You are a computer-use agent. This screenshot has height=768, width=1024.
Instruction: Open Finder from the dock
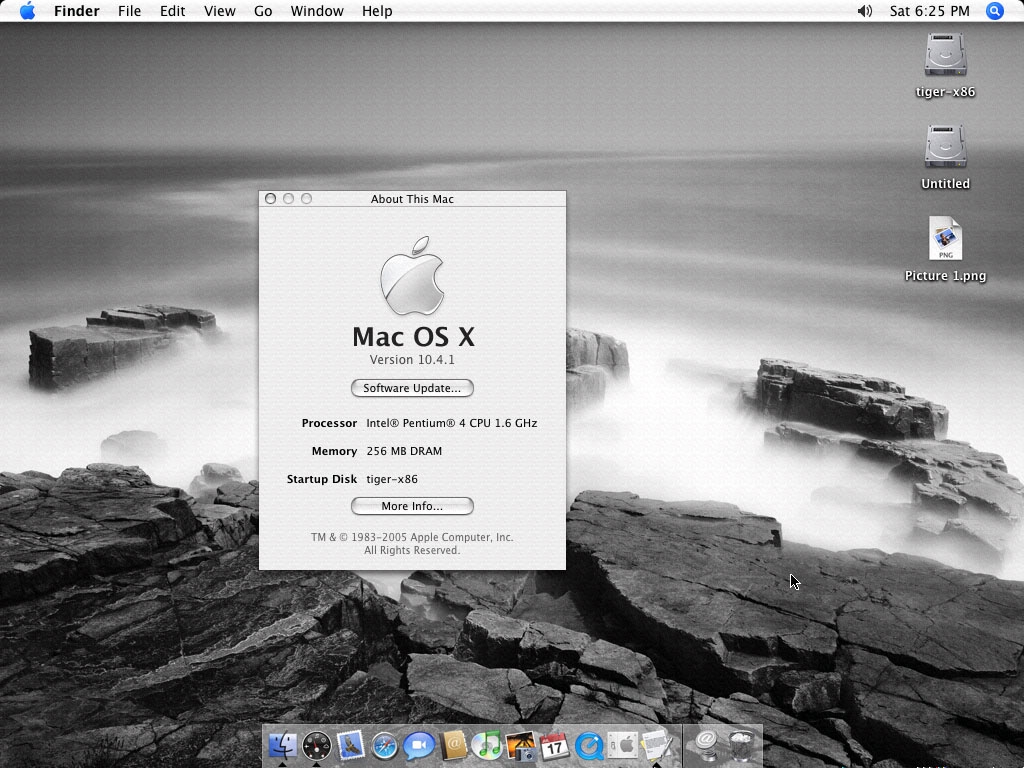[x=283, y=746]
